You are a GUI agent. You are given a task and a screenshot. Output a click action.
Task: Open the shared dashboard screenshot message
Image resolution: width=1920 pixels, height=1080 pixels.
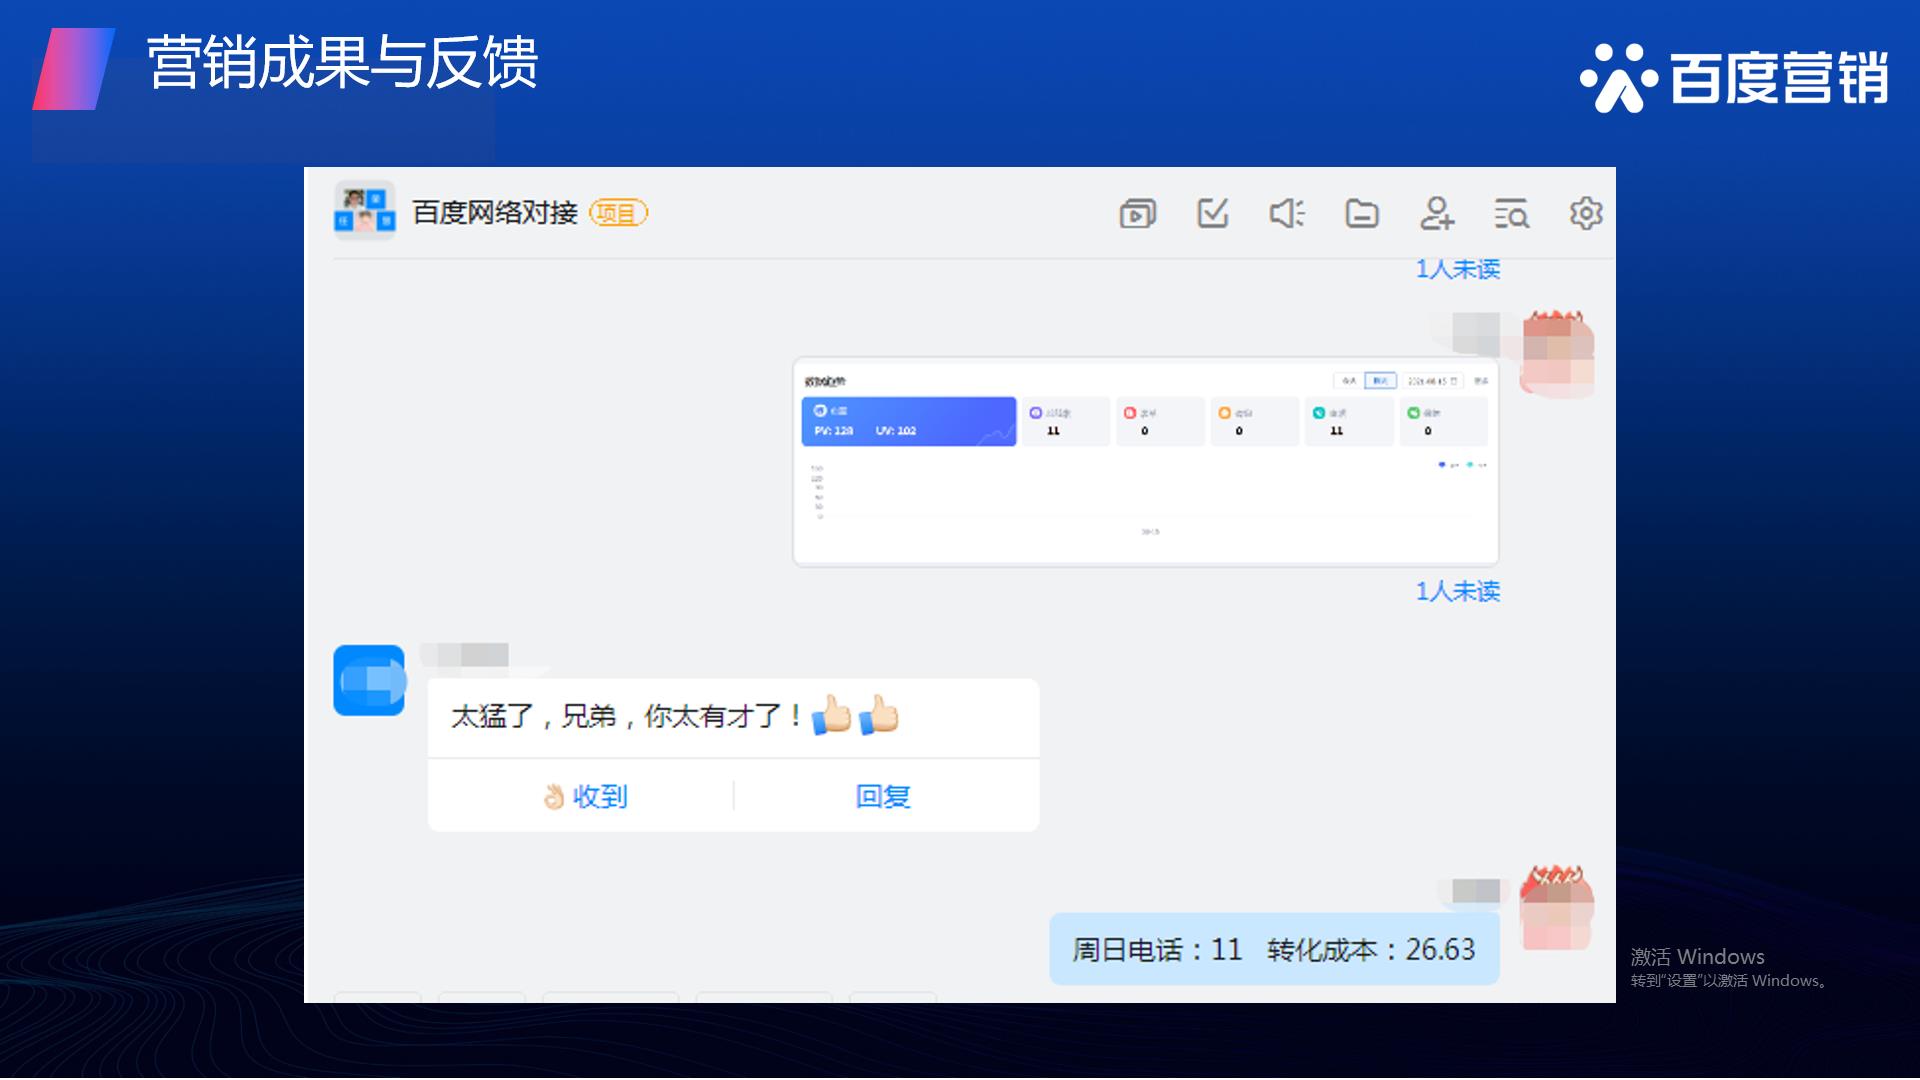pyautogui.click(x=1146, y=462)
